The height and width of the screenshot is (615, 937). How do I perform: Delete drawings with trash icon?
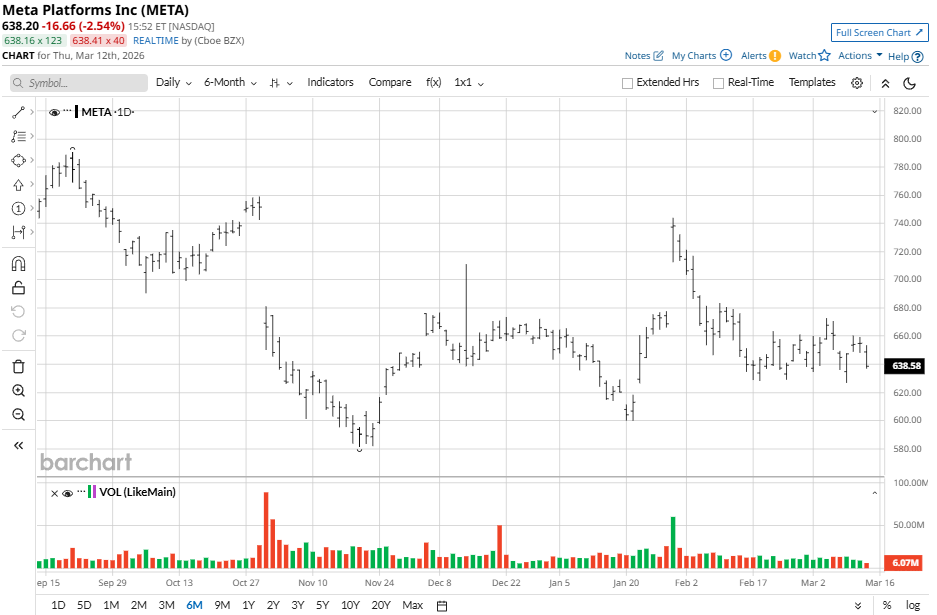18,366
